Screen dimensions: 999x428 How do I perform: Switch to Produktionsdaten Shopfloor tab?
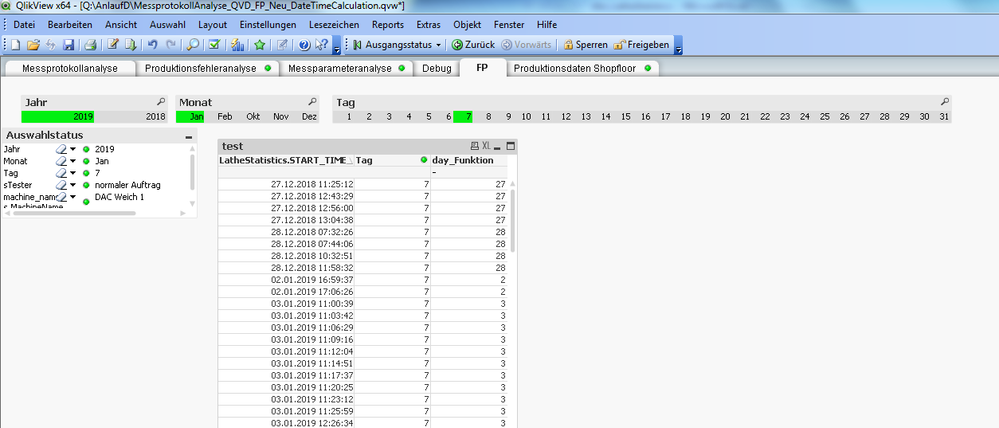coord(582,68)
